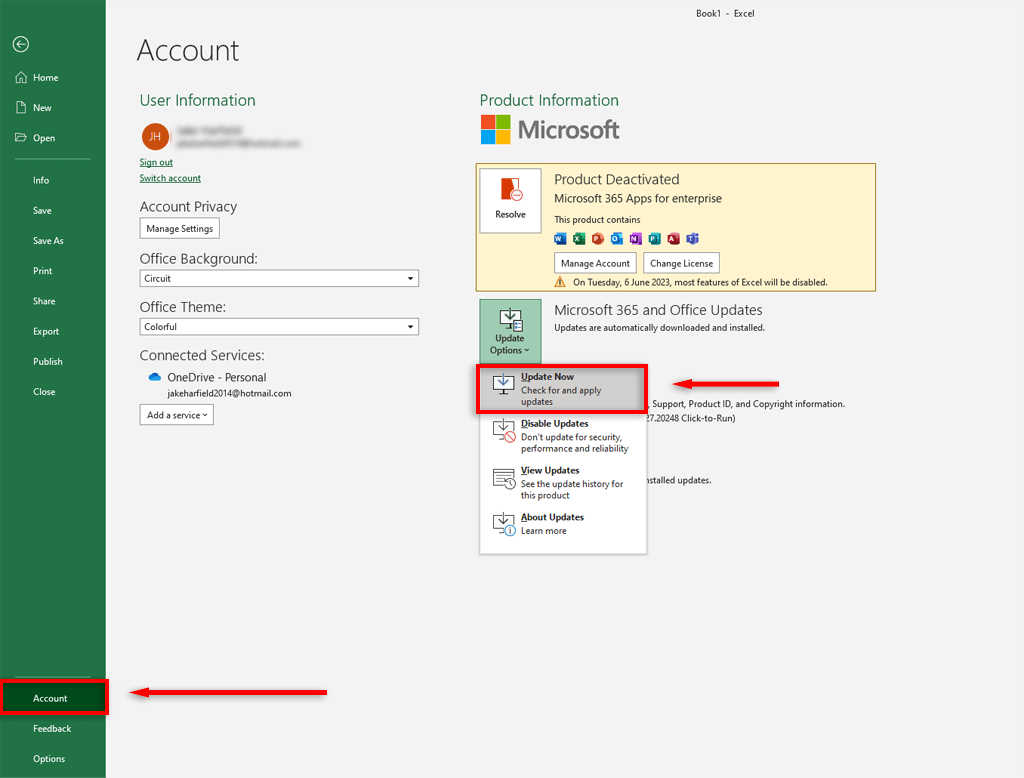Click the JH user avatar
1024x778 pixels.
[155, 137]
